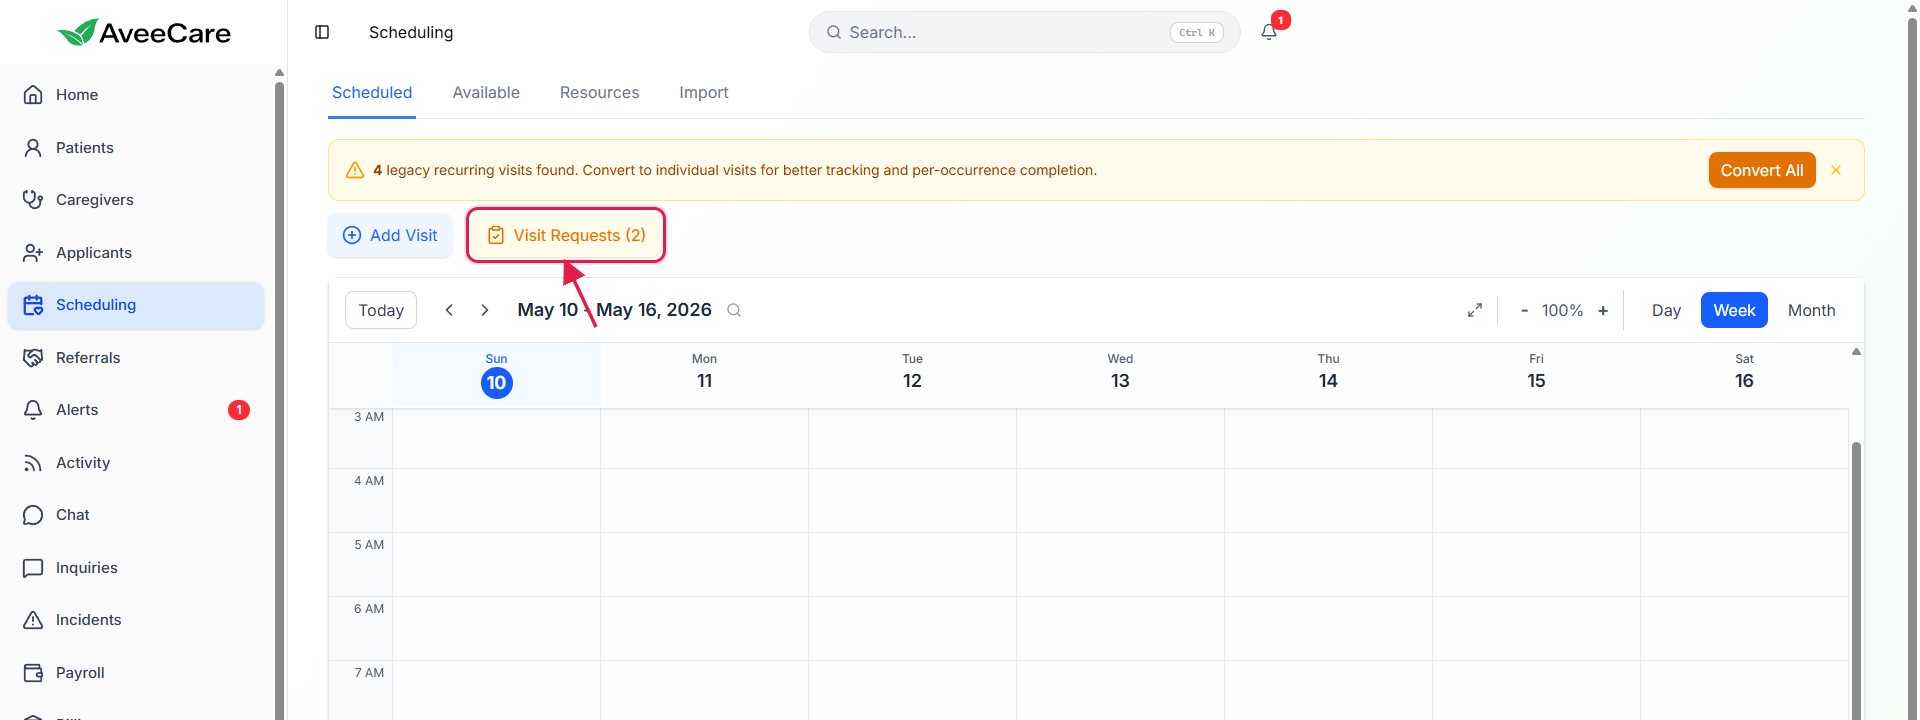Select Wednesday 13 column header
The height and width of the screenshot is (720, 1920).
coord(1121,375)
